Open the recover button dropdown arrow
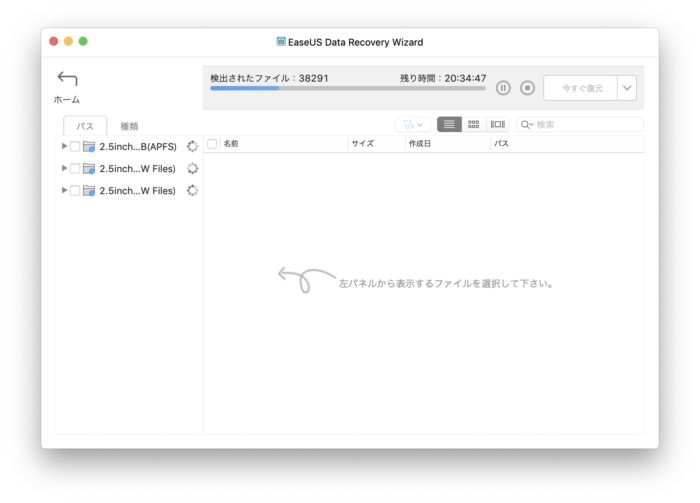This screenshot has height=503, width=700. tap(627, 88)
